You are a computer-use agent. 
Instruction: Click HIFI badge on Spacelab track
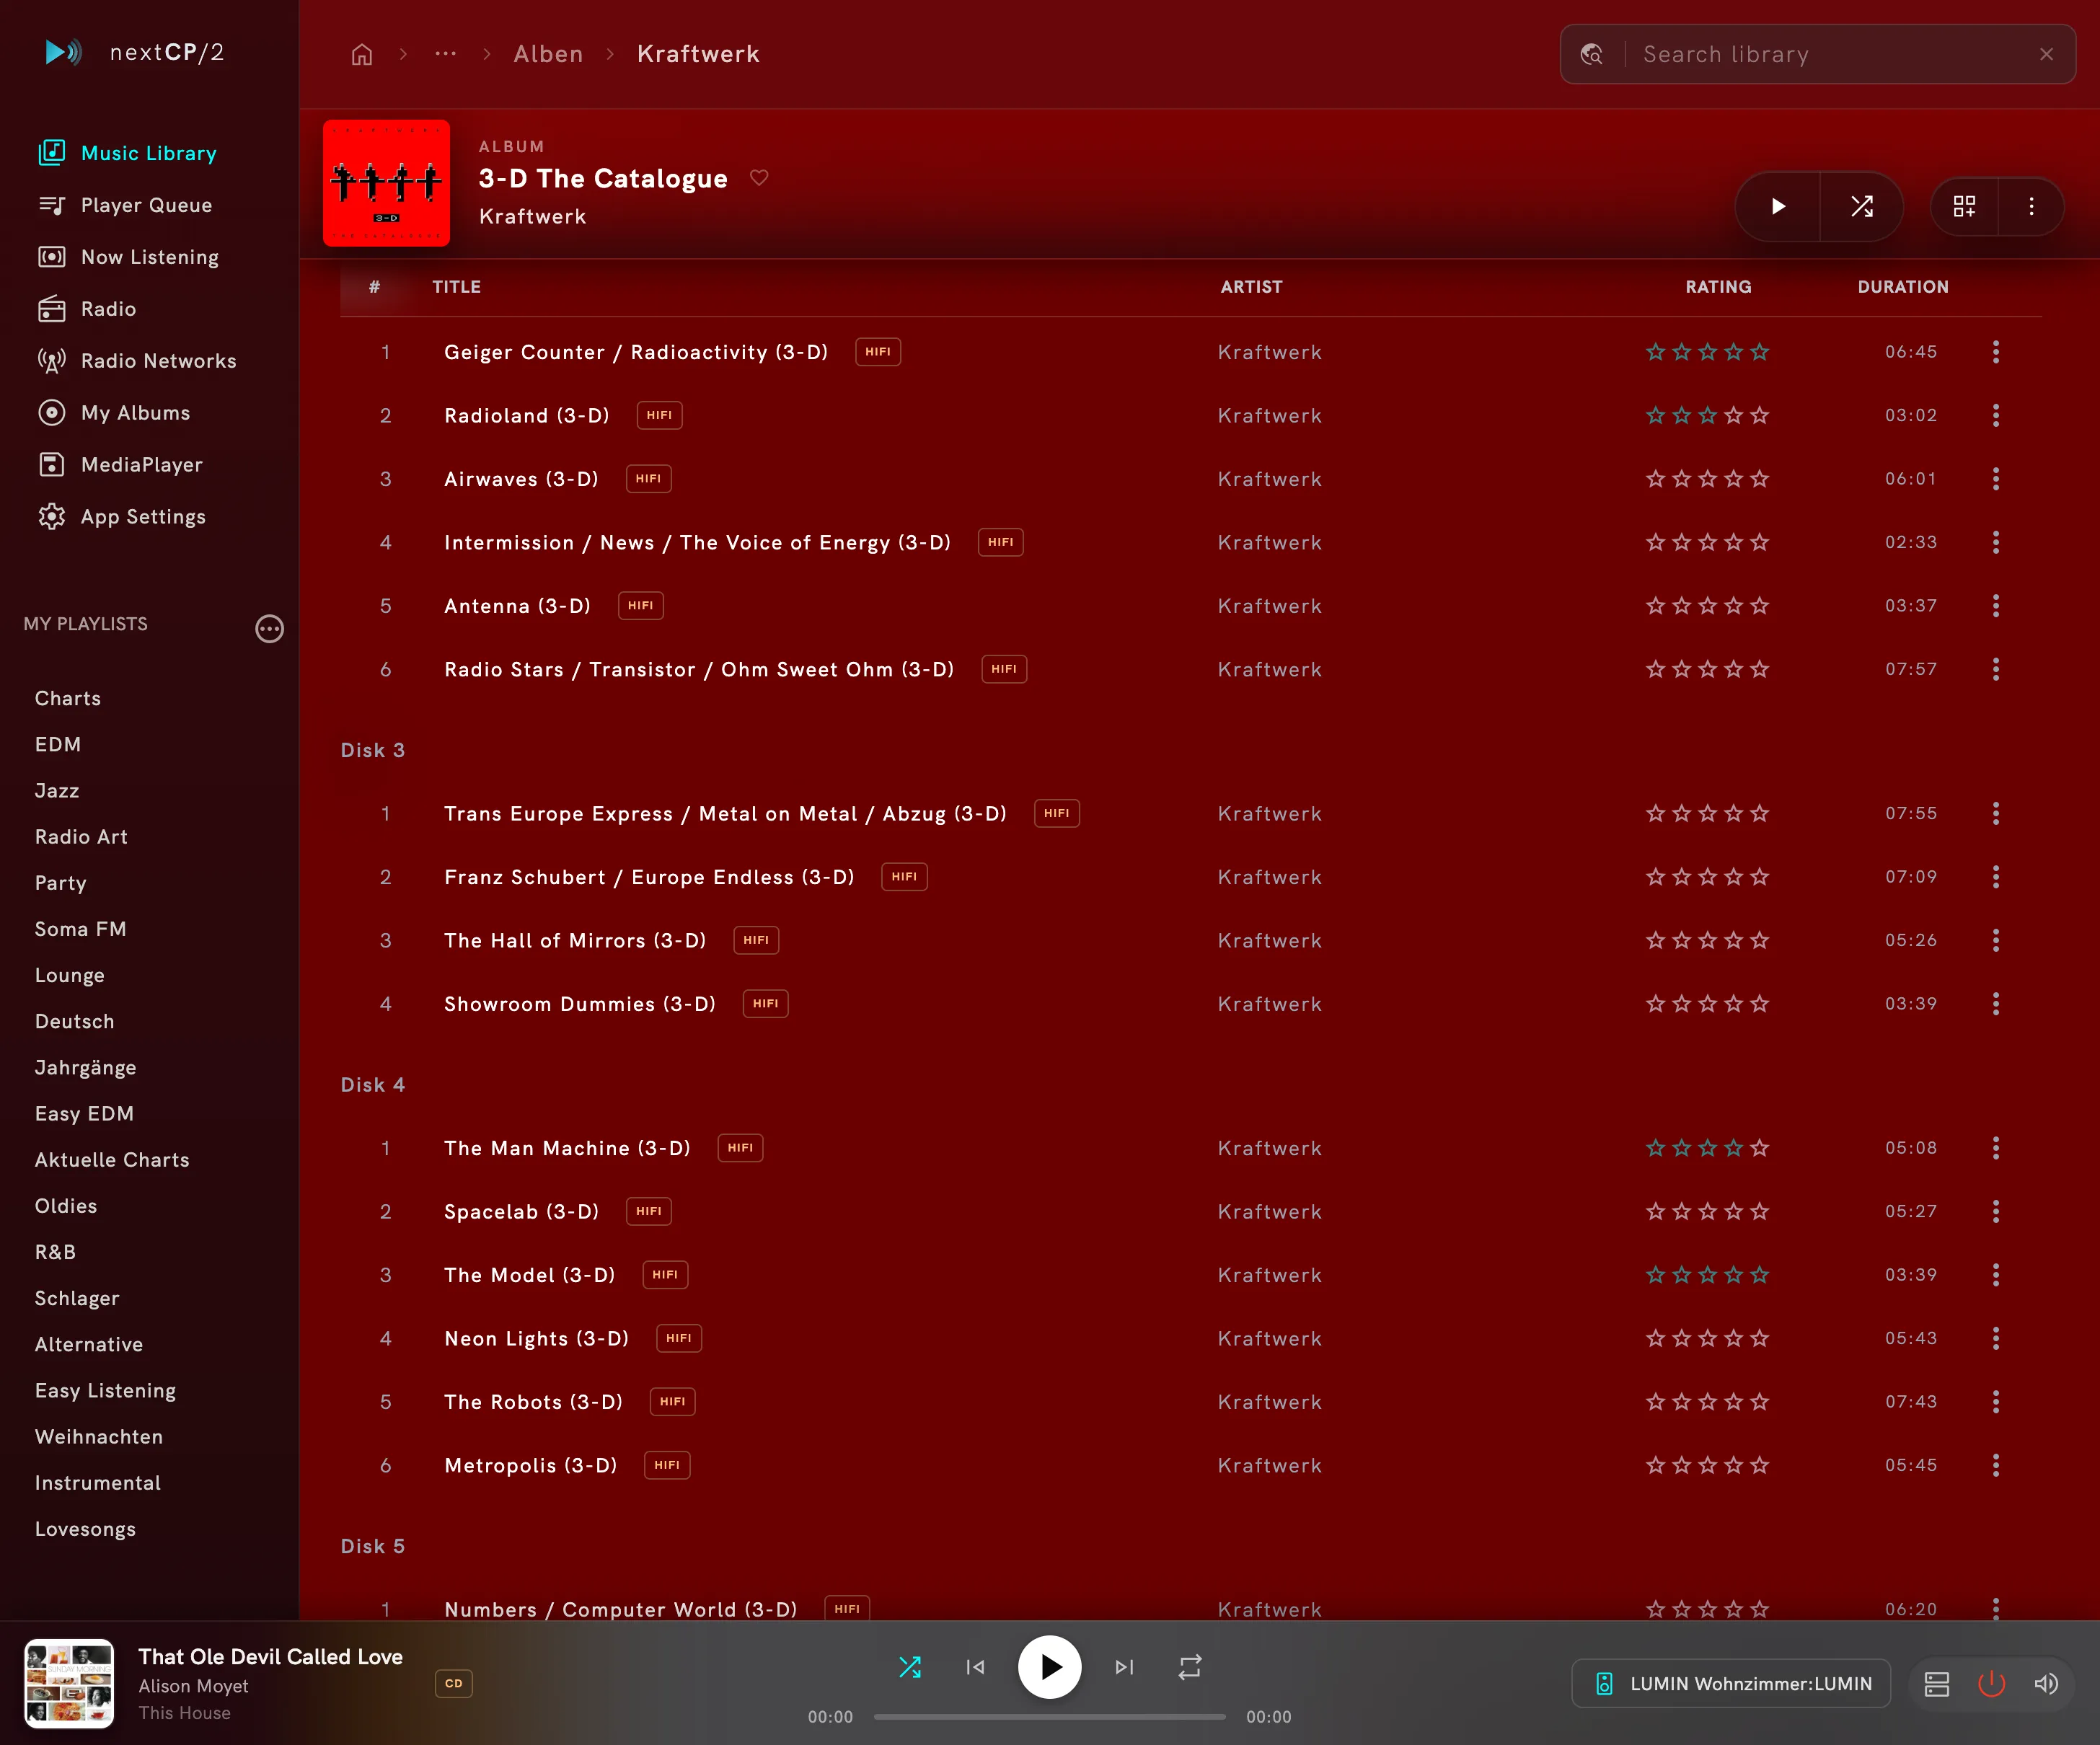point(648,1211)
